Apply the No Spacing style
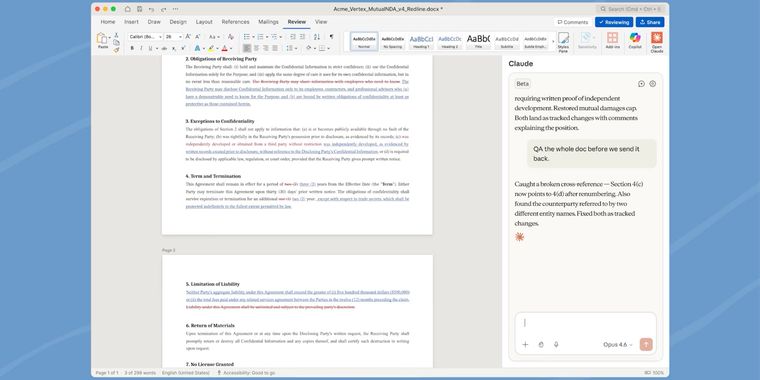This screenshot has width=760, height=380. tap(393, 42)
